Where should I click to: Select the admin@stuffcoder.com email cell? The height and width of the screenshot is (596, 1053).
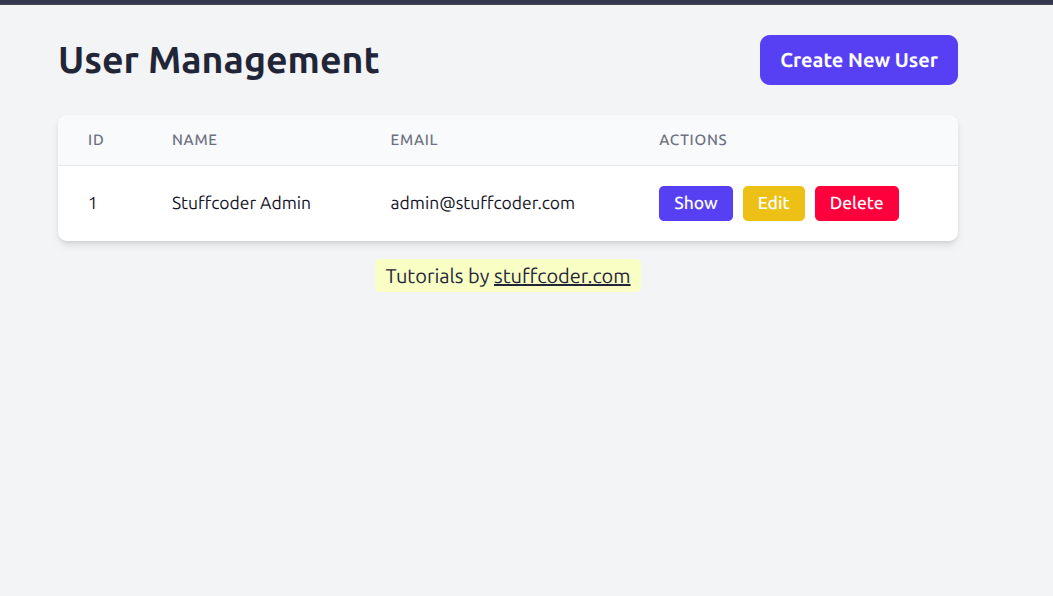click(x=482, y=203)
